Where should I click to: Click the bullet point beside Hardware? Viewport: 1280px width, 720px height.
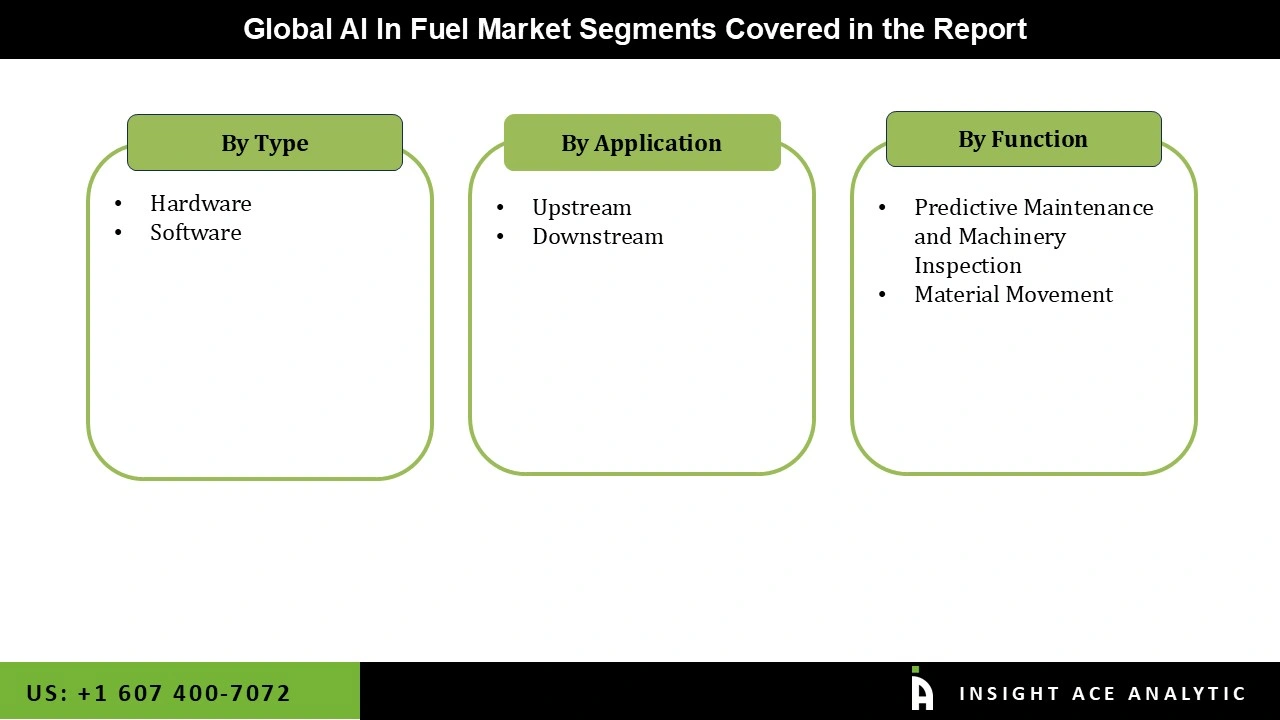click(118, 203)
